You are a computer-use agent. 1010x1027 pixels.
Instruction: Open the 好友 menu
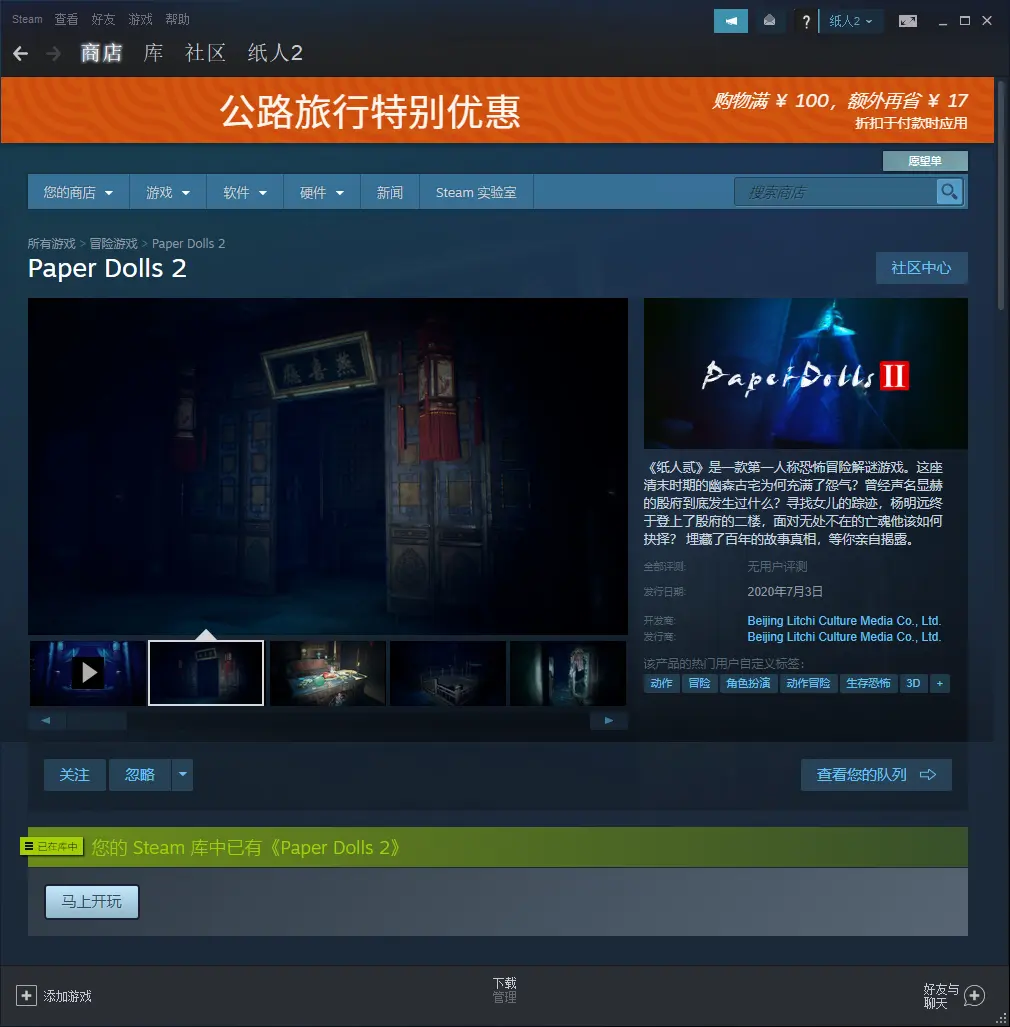[103, 20]
